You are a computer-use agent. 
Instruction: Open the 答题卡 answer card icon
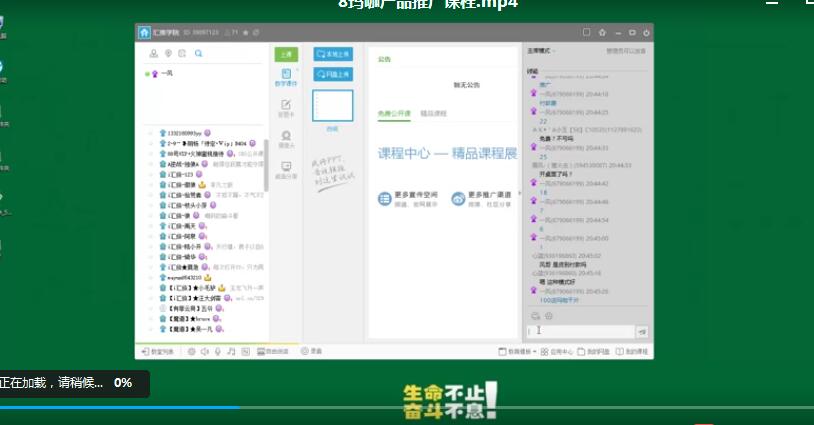[286, 108]
